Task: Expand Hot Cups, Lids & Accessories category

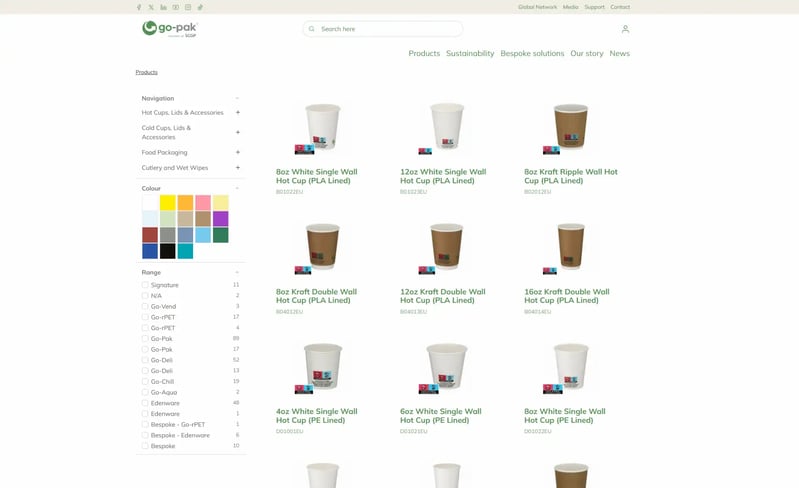Action: coord(238,113)
